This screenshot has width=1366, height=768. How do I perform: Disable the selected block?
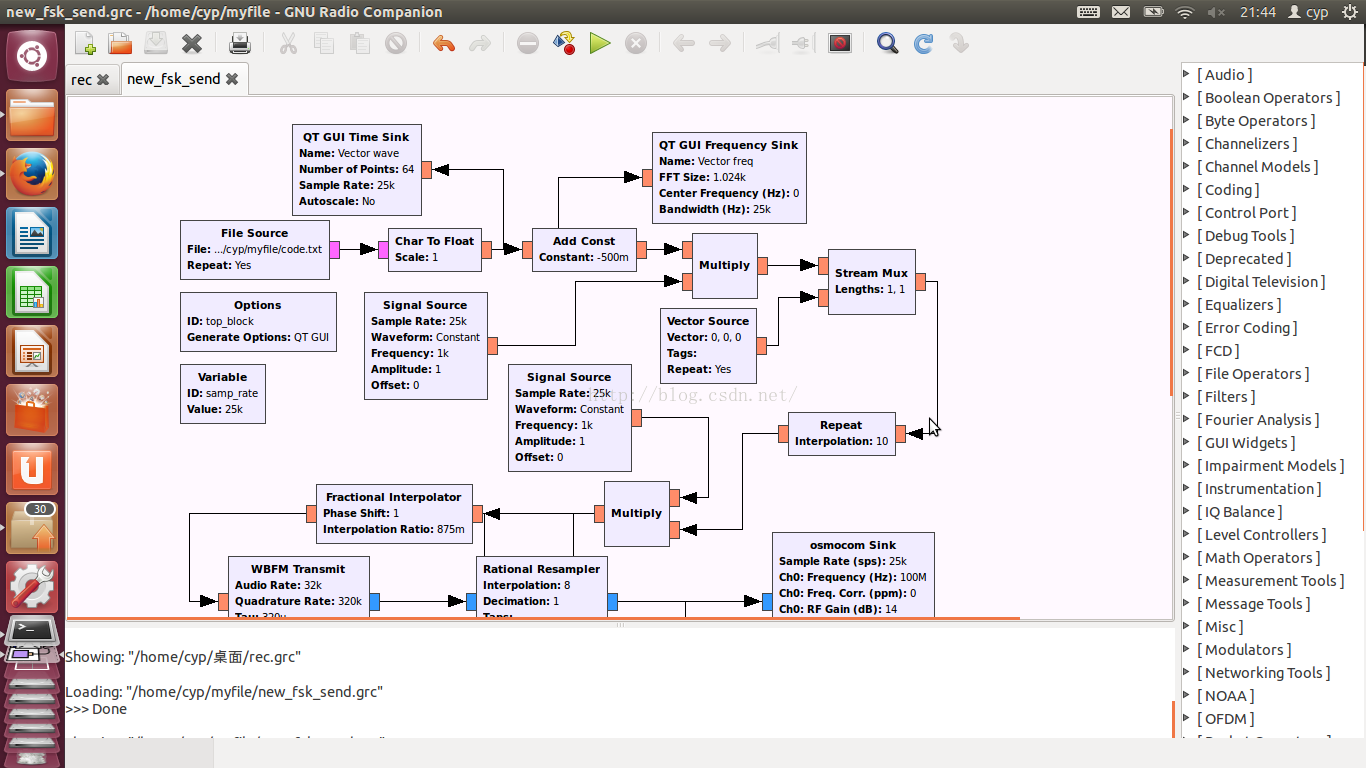[x=802, y=43]
